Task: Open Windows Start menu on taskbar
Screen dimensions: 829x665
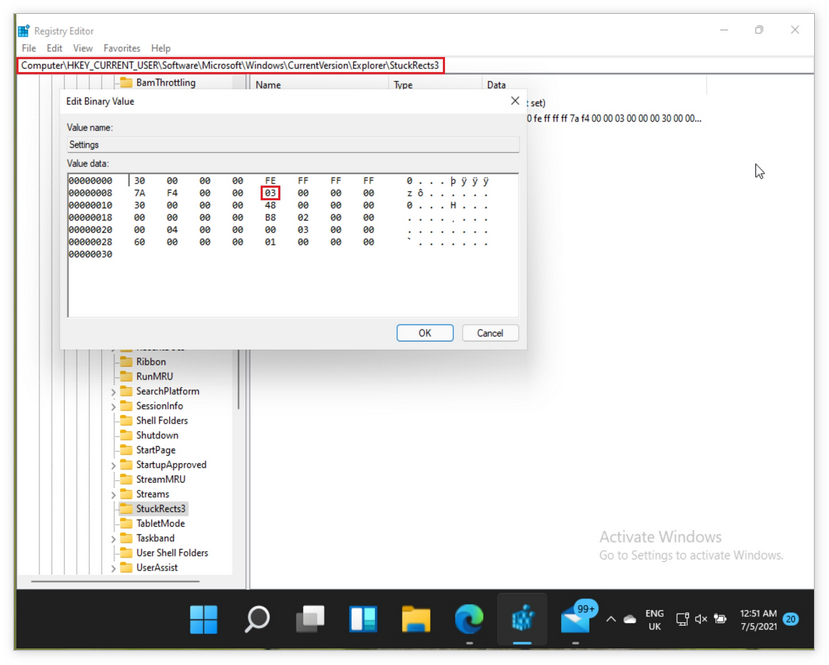Action: click(x=204, y=620)
